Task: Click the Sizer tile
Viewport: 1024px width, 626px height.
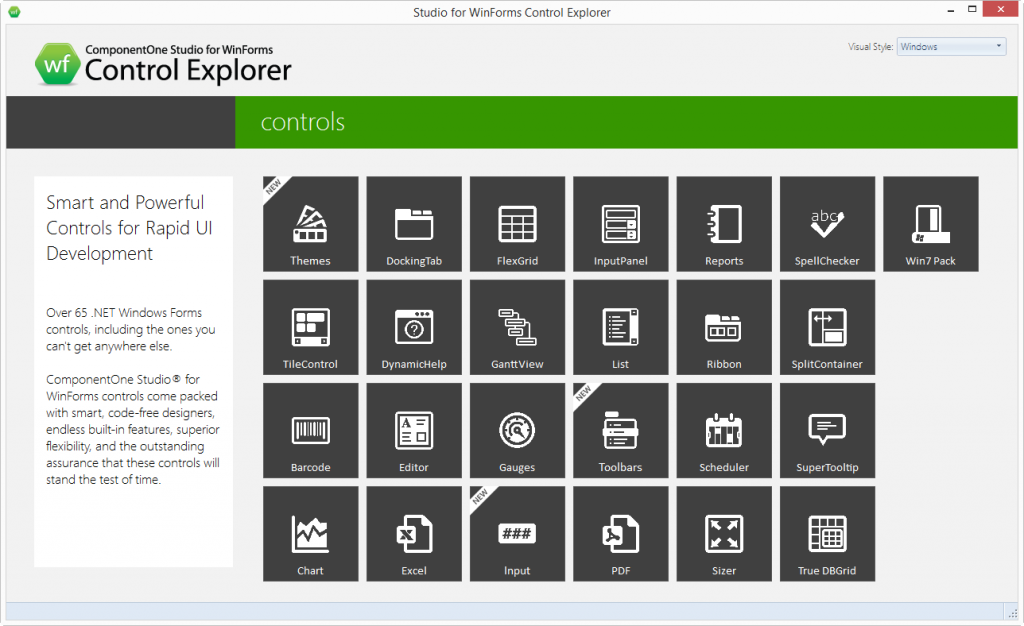Action: click(x=724, y=534)
